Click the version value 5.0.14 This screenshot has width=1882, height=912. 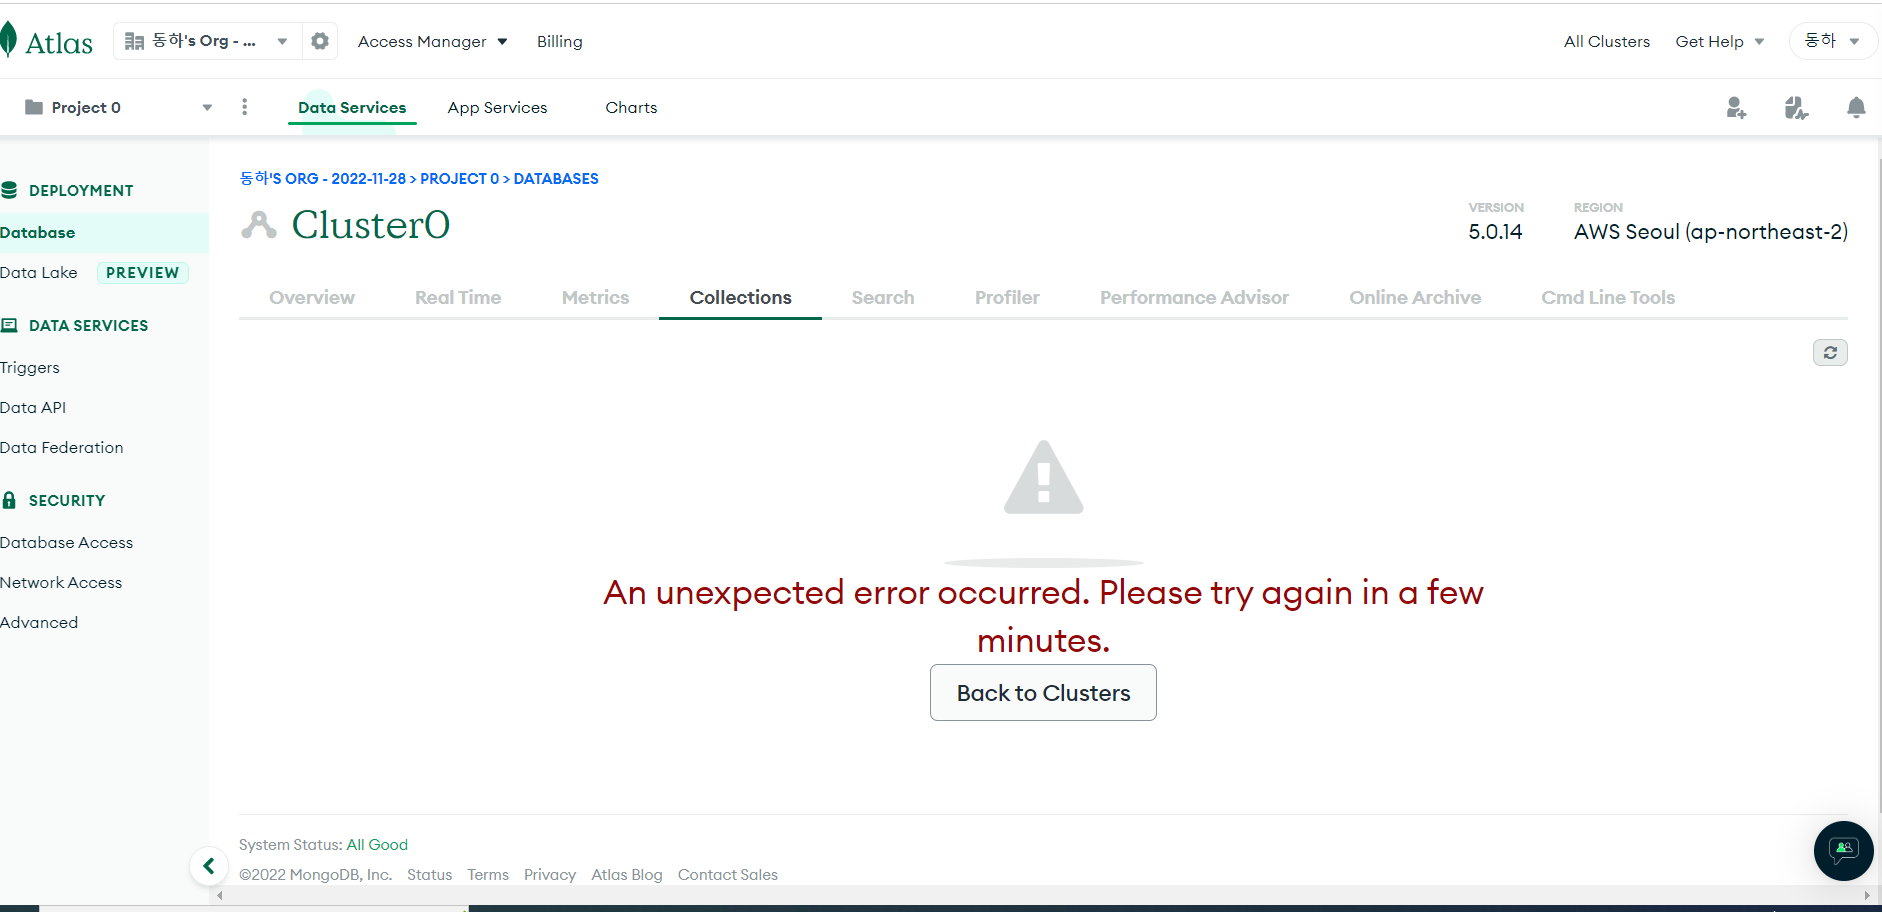point(1495,231)
